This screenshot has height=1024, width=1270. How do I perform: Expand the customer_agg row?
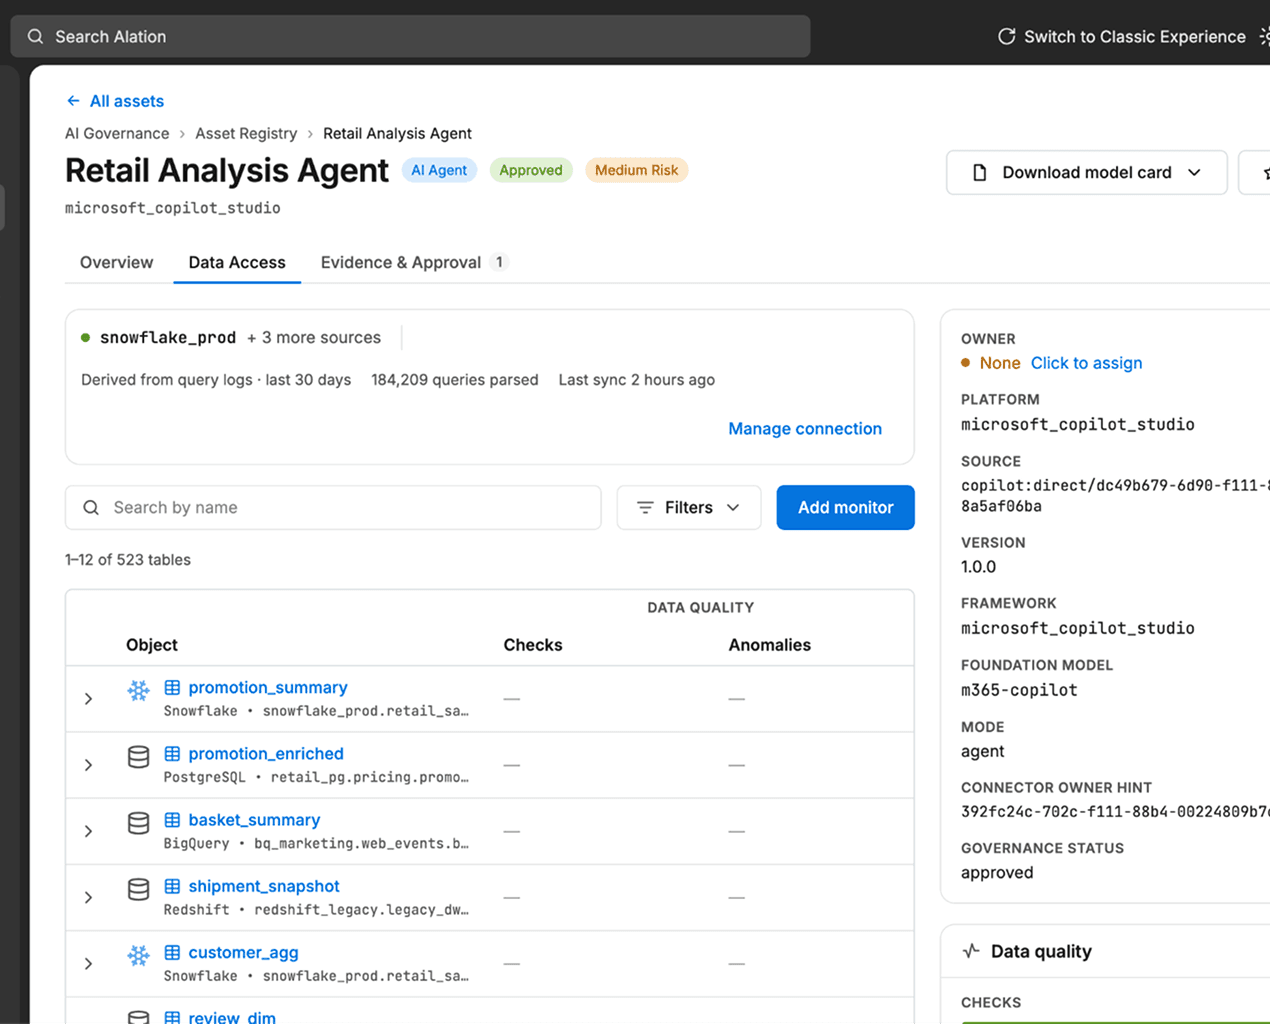(x=88, y=964)
